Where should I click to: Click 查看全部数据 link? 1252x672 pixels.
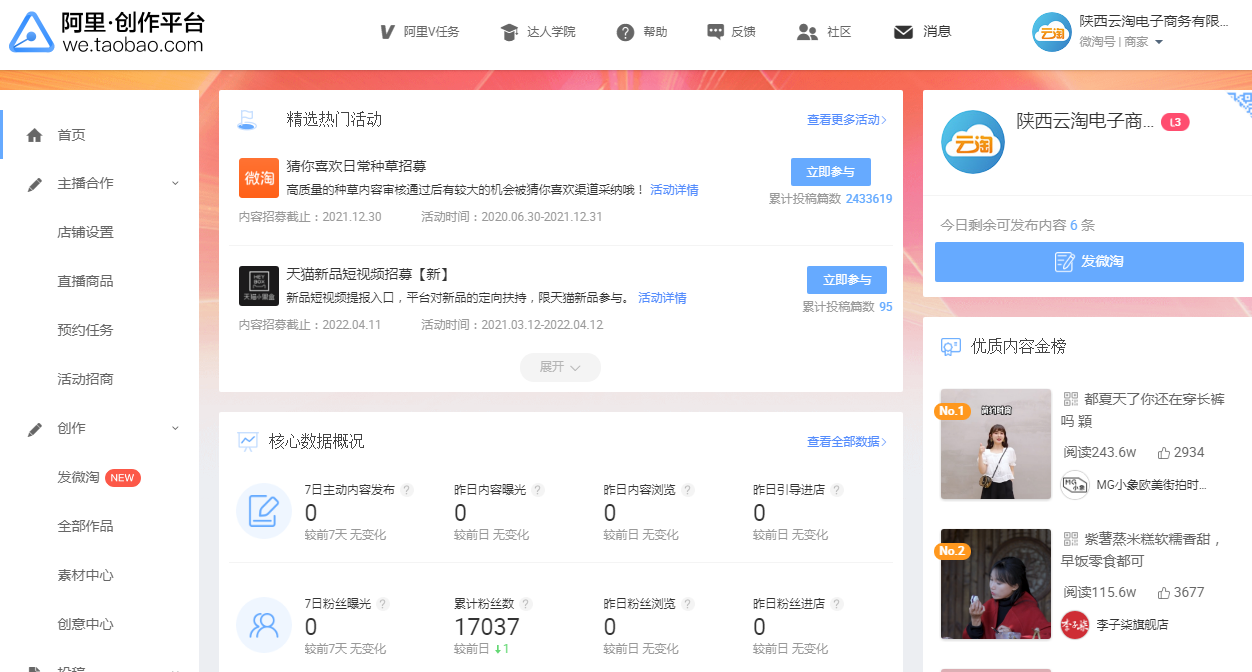click(847, 441)
